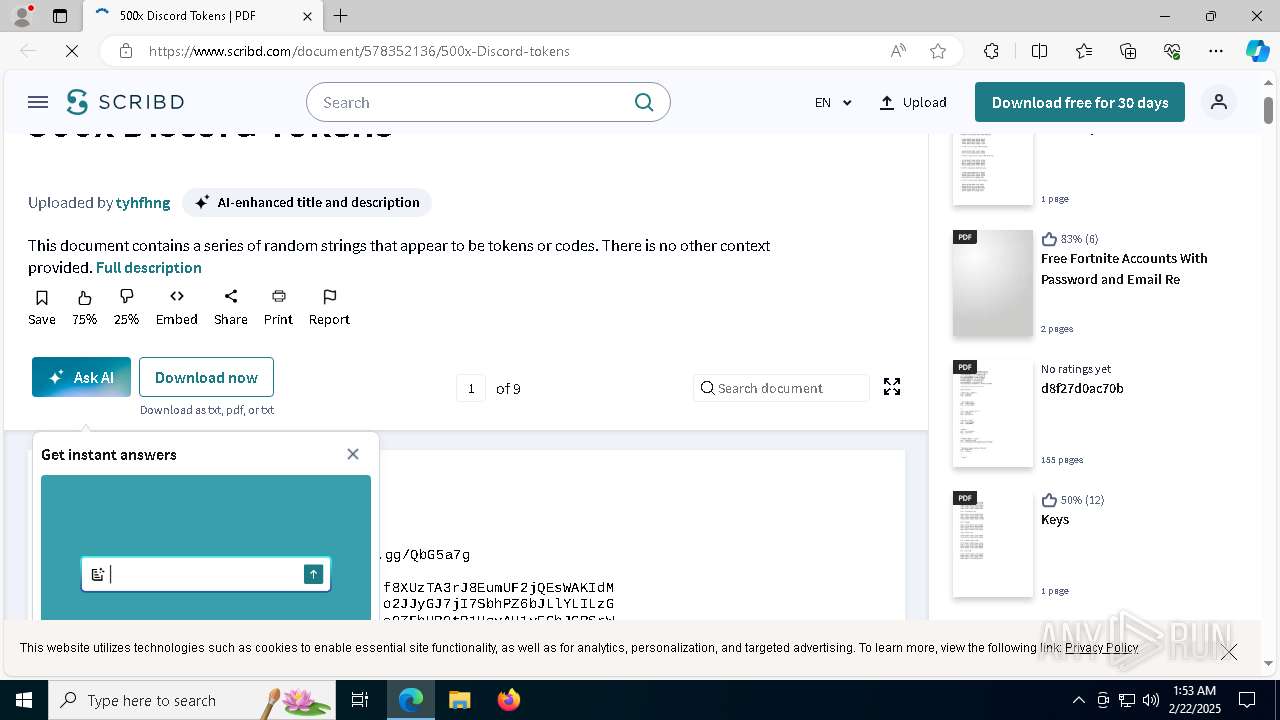Close the Get instant answers popup
Image resolution: width=1280 pixels, height=720 pixels.
click(x=353, y=454)
